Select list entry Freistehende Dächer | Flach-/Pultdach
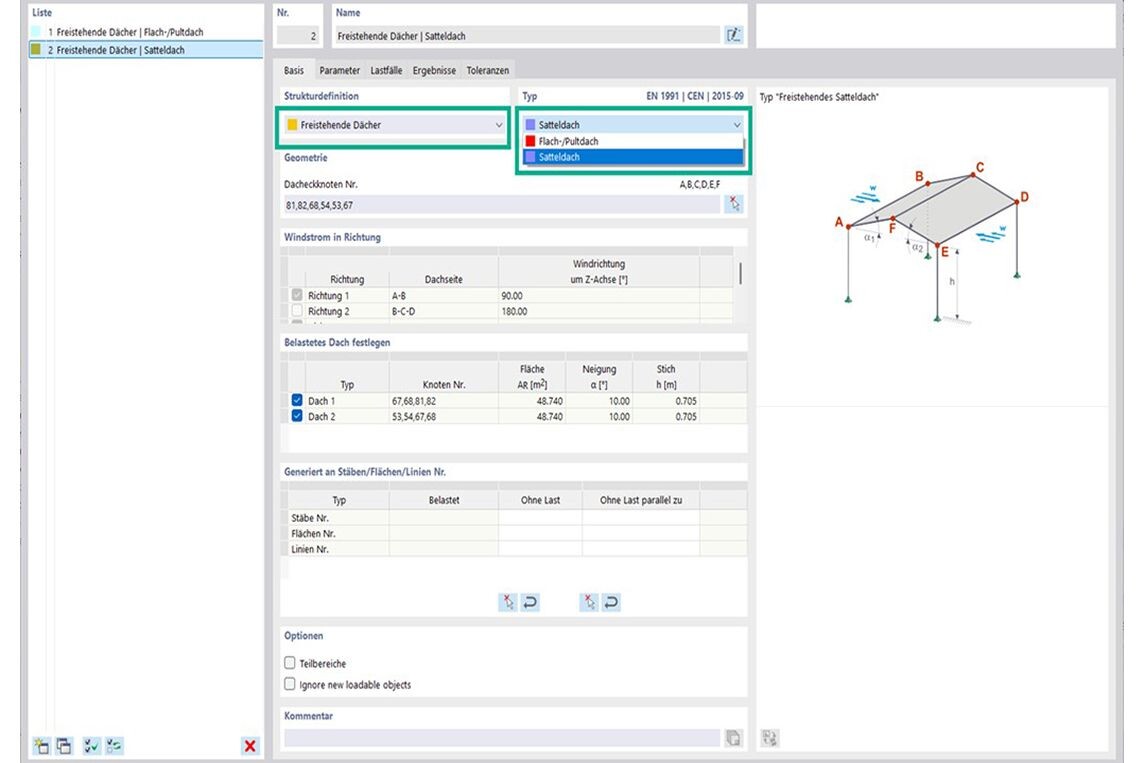The image size is (1144, 763). [130, 32]
